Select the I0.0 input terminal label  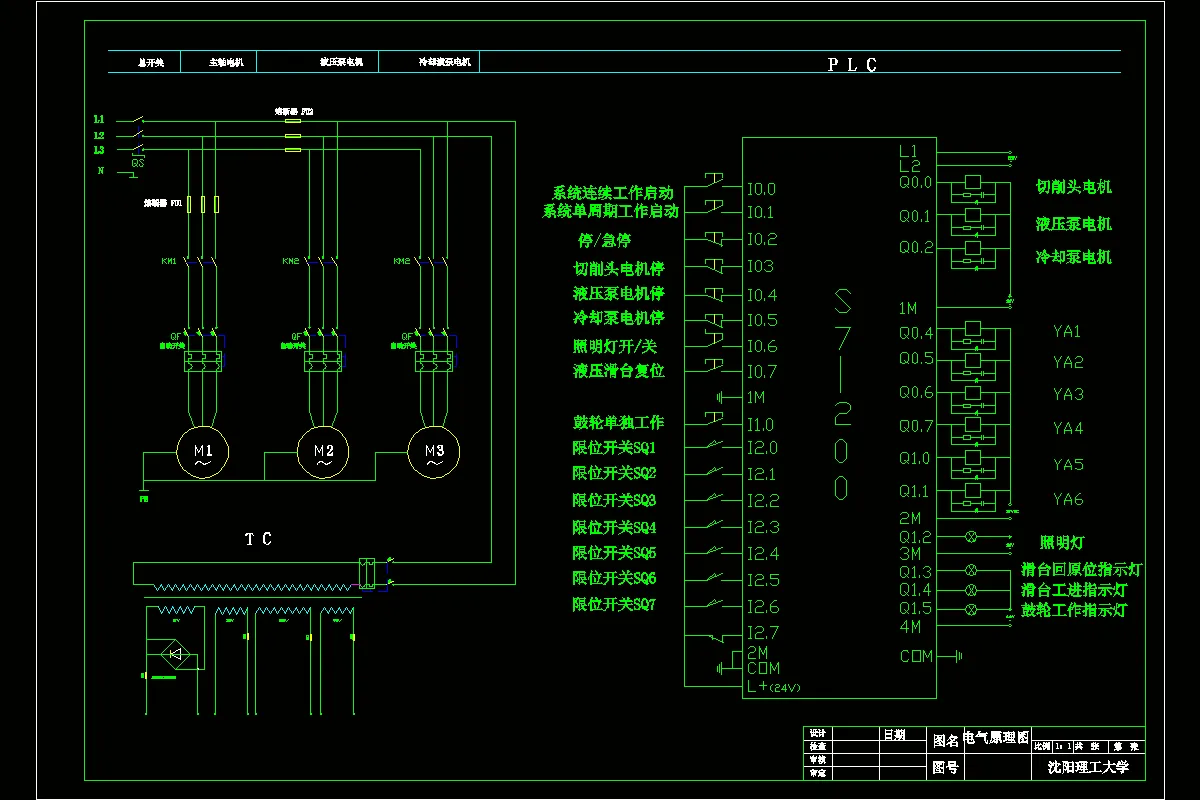click(761, 188)
